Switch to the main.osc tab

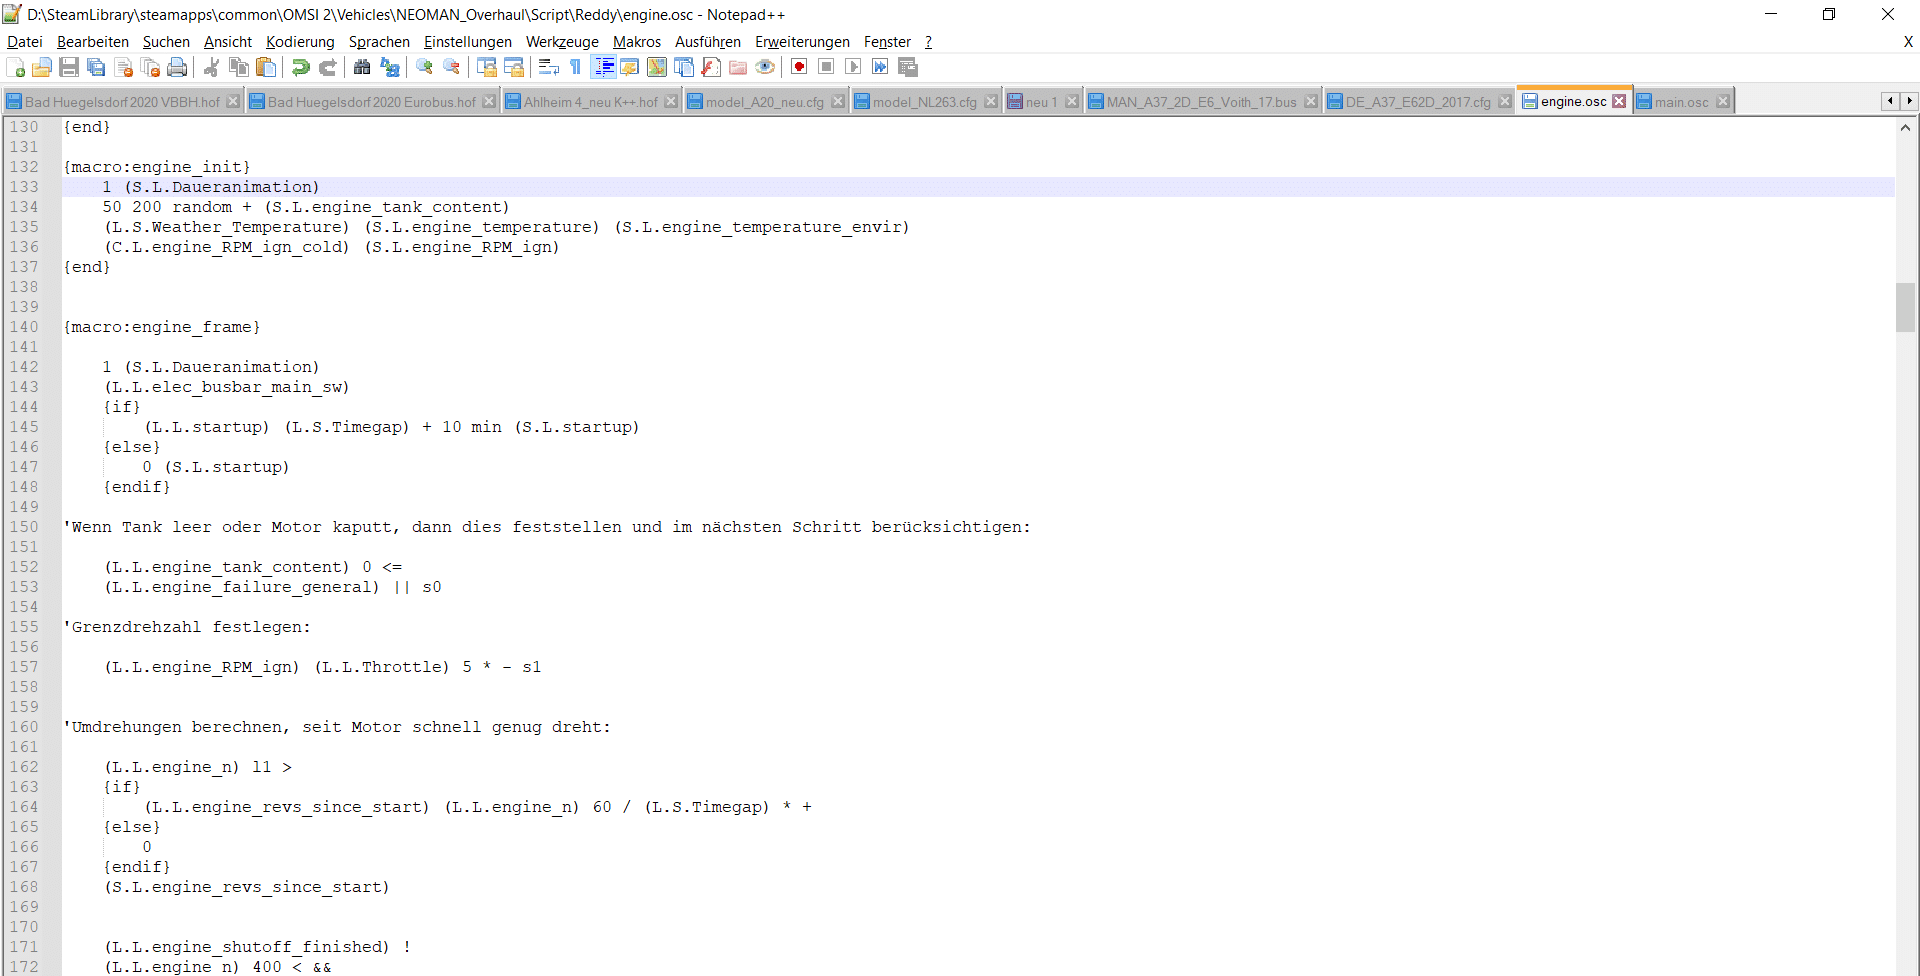click(x=1681, y=102)
